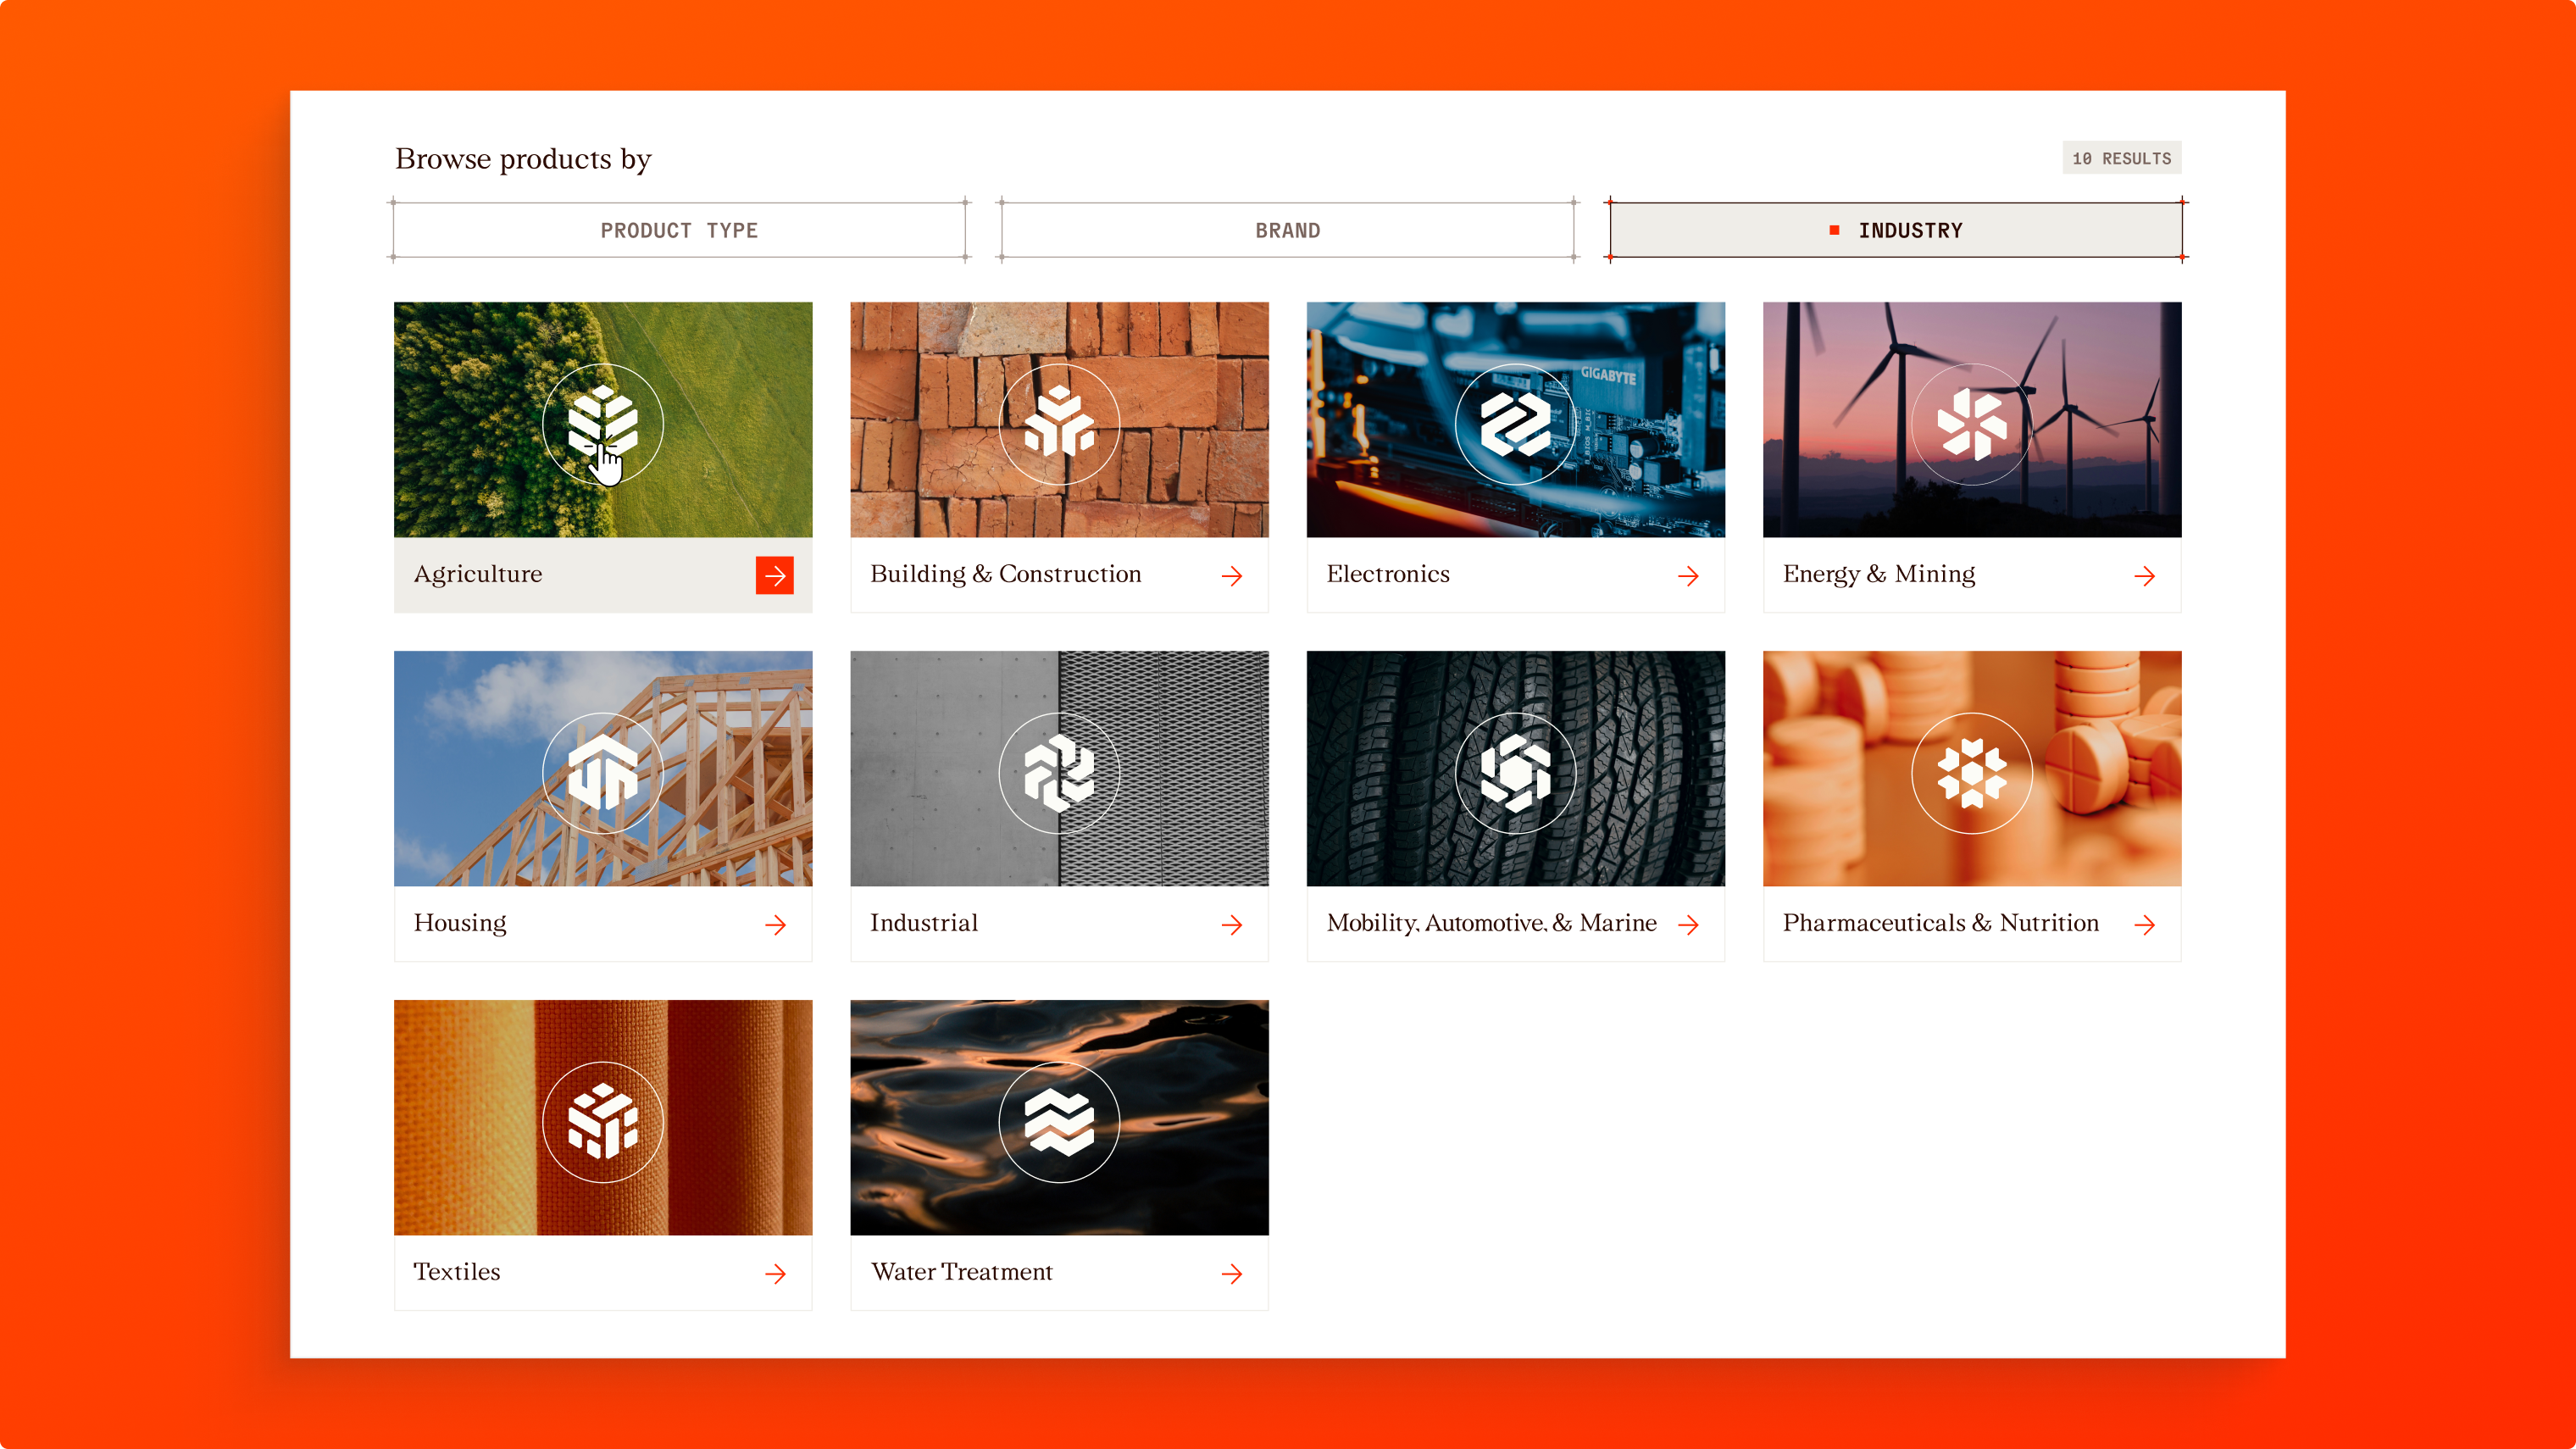Image resolution: width=2576 pixels, height=1449 pixels.
Task: Switch to the Product Type tab
Action: [x=679, y=230]
